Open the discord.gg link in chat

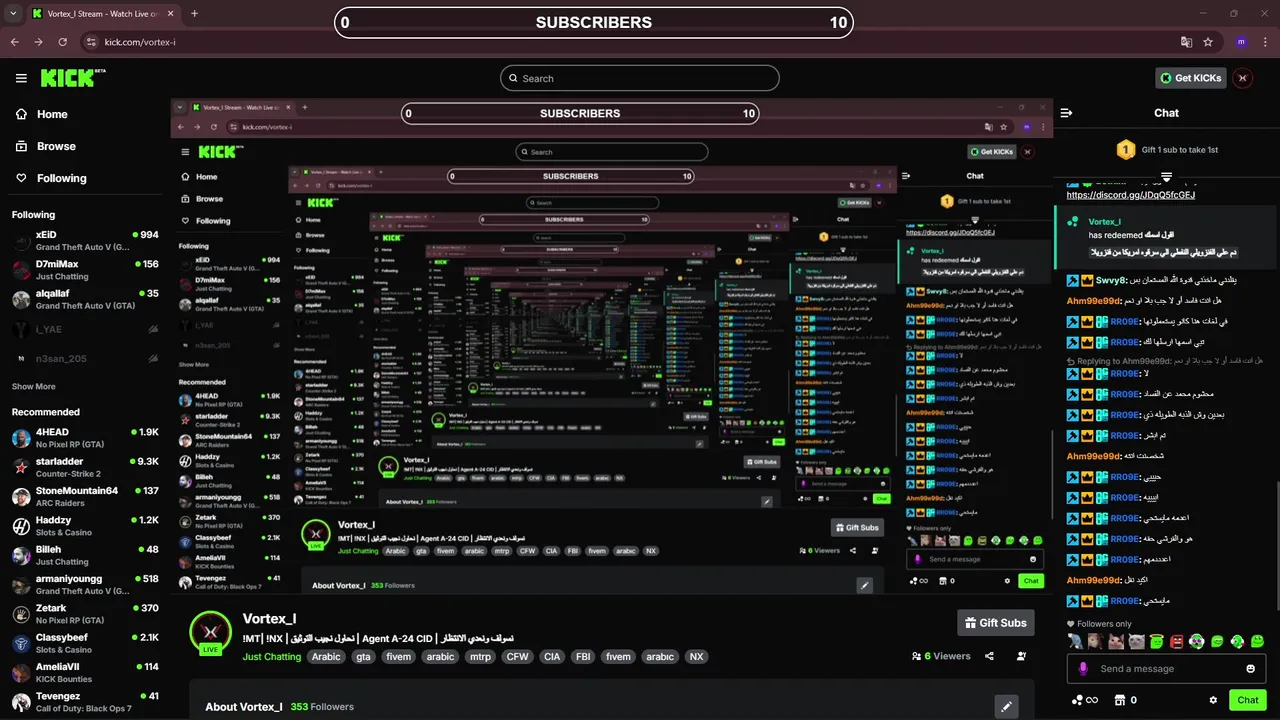point(1131,195)
